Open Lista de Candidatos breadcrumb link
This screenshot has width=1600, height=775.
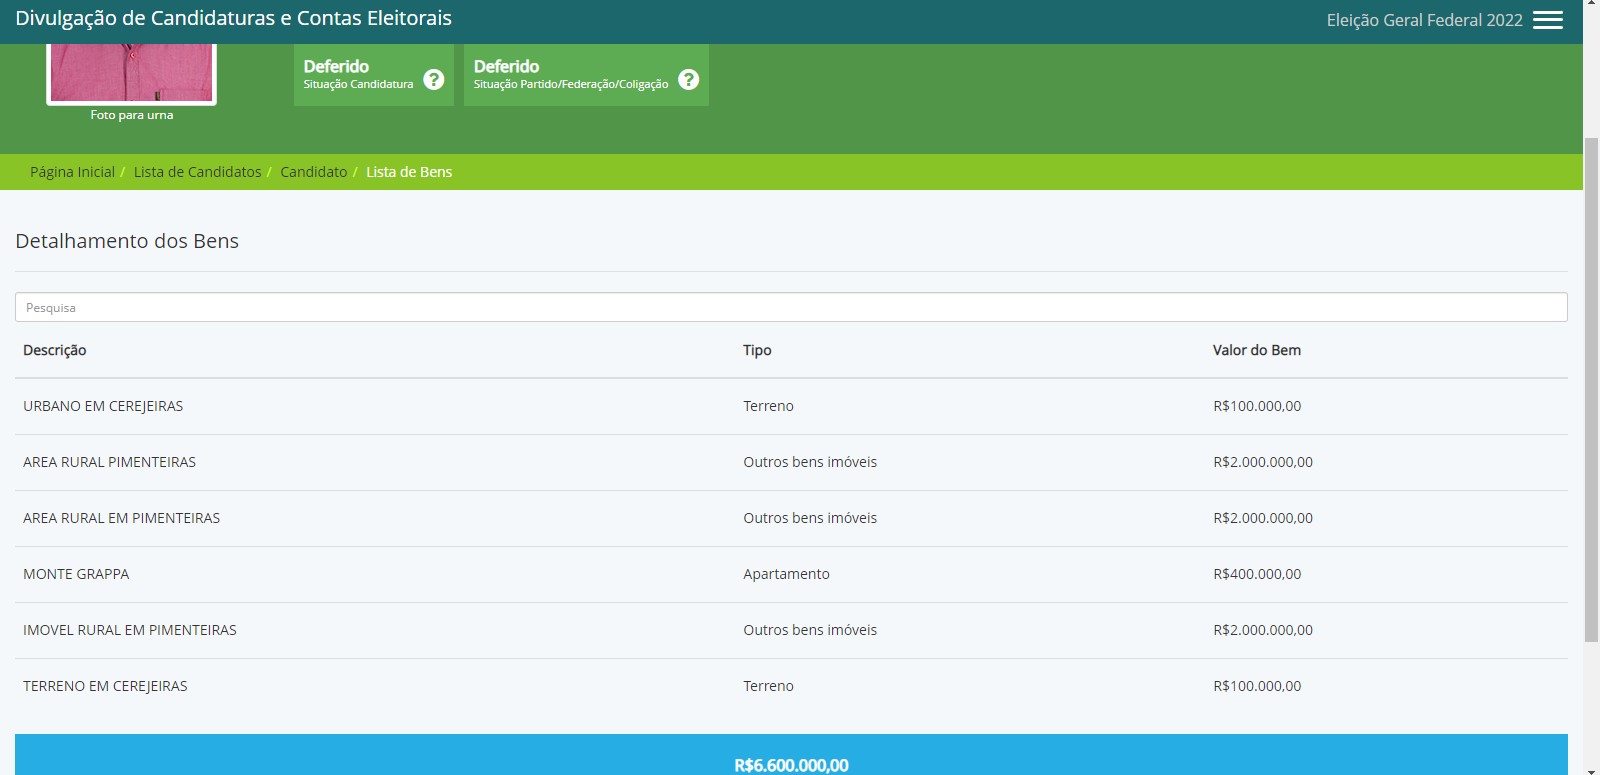197,172
